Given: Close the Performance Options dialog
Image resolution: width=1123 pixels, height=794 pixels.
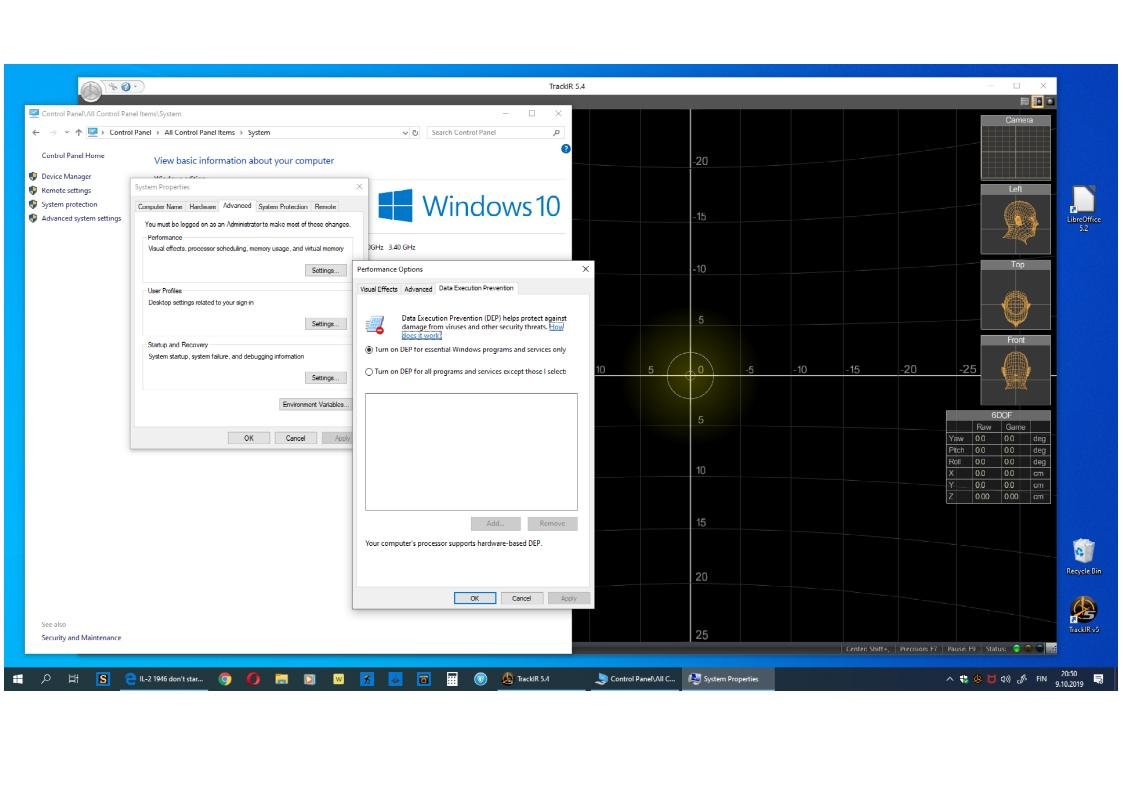Looking at the screenshot, I should [585, 269].
